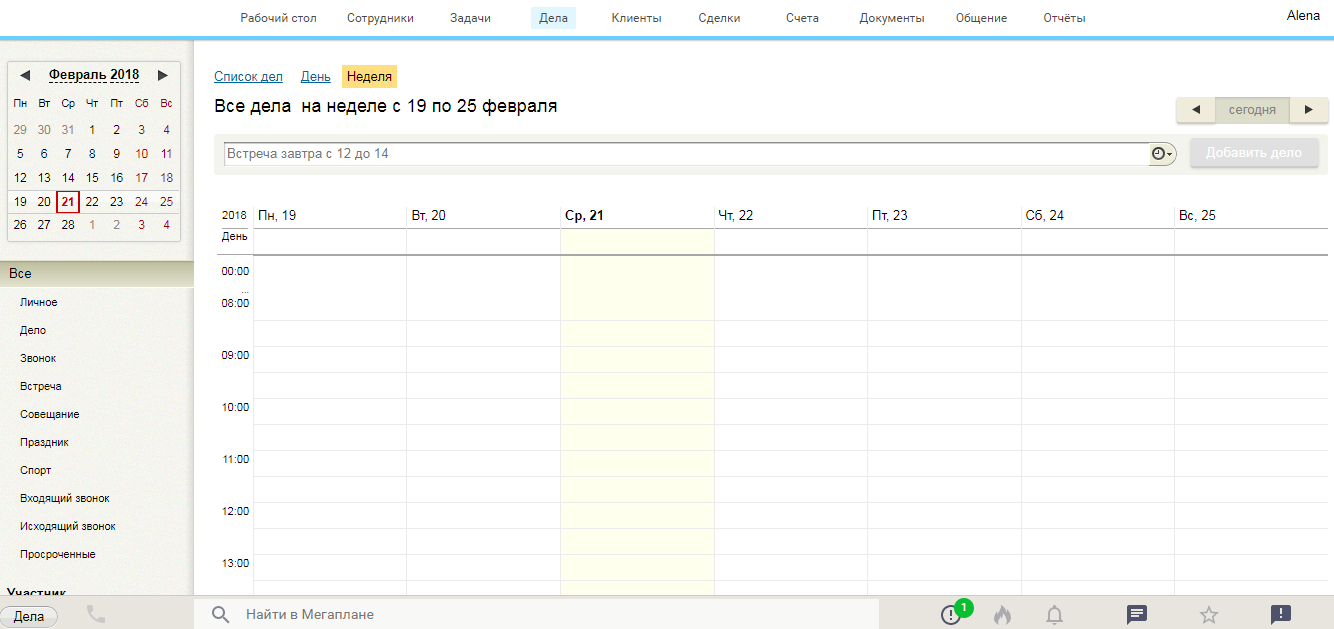Filter by 'Входящий звонок' category

click(x=65, y=498)
